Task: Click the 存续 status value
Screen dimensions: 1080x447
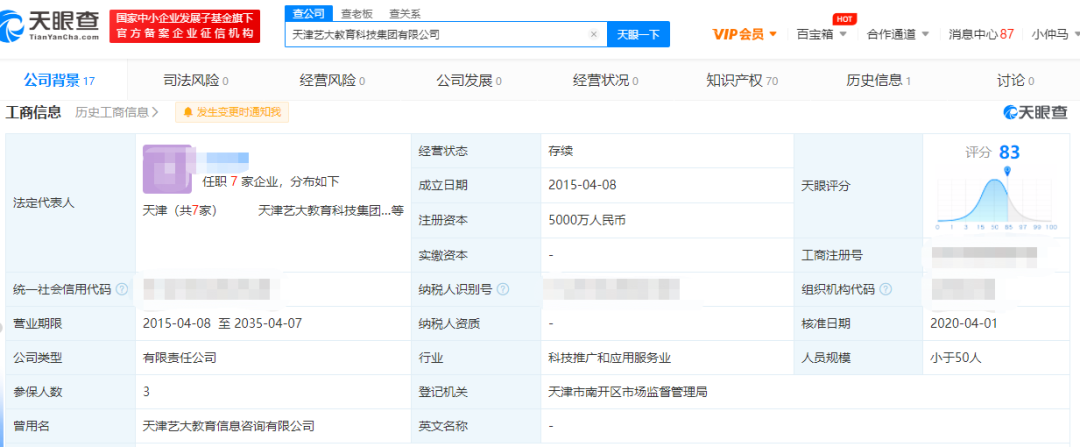Action: 561,151
